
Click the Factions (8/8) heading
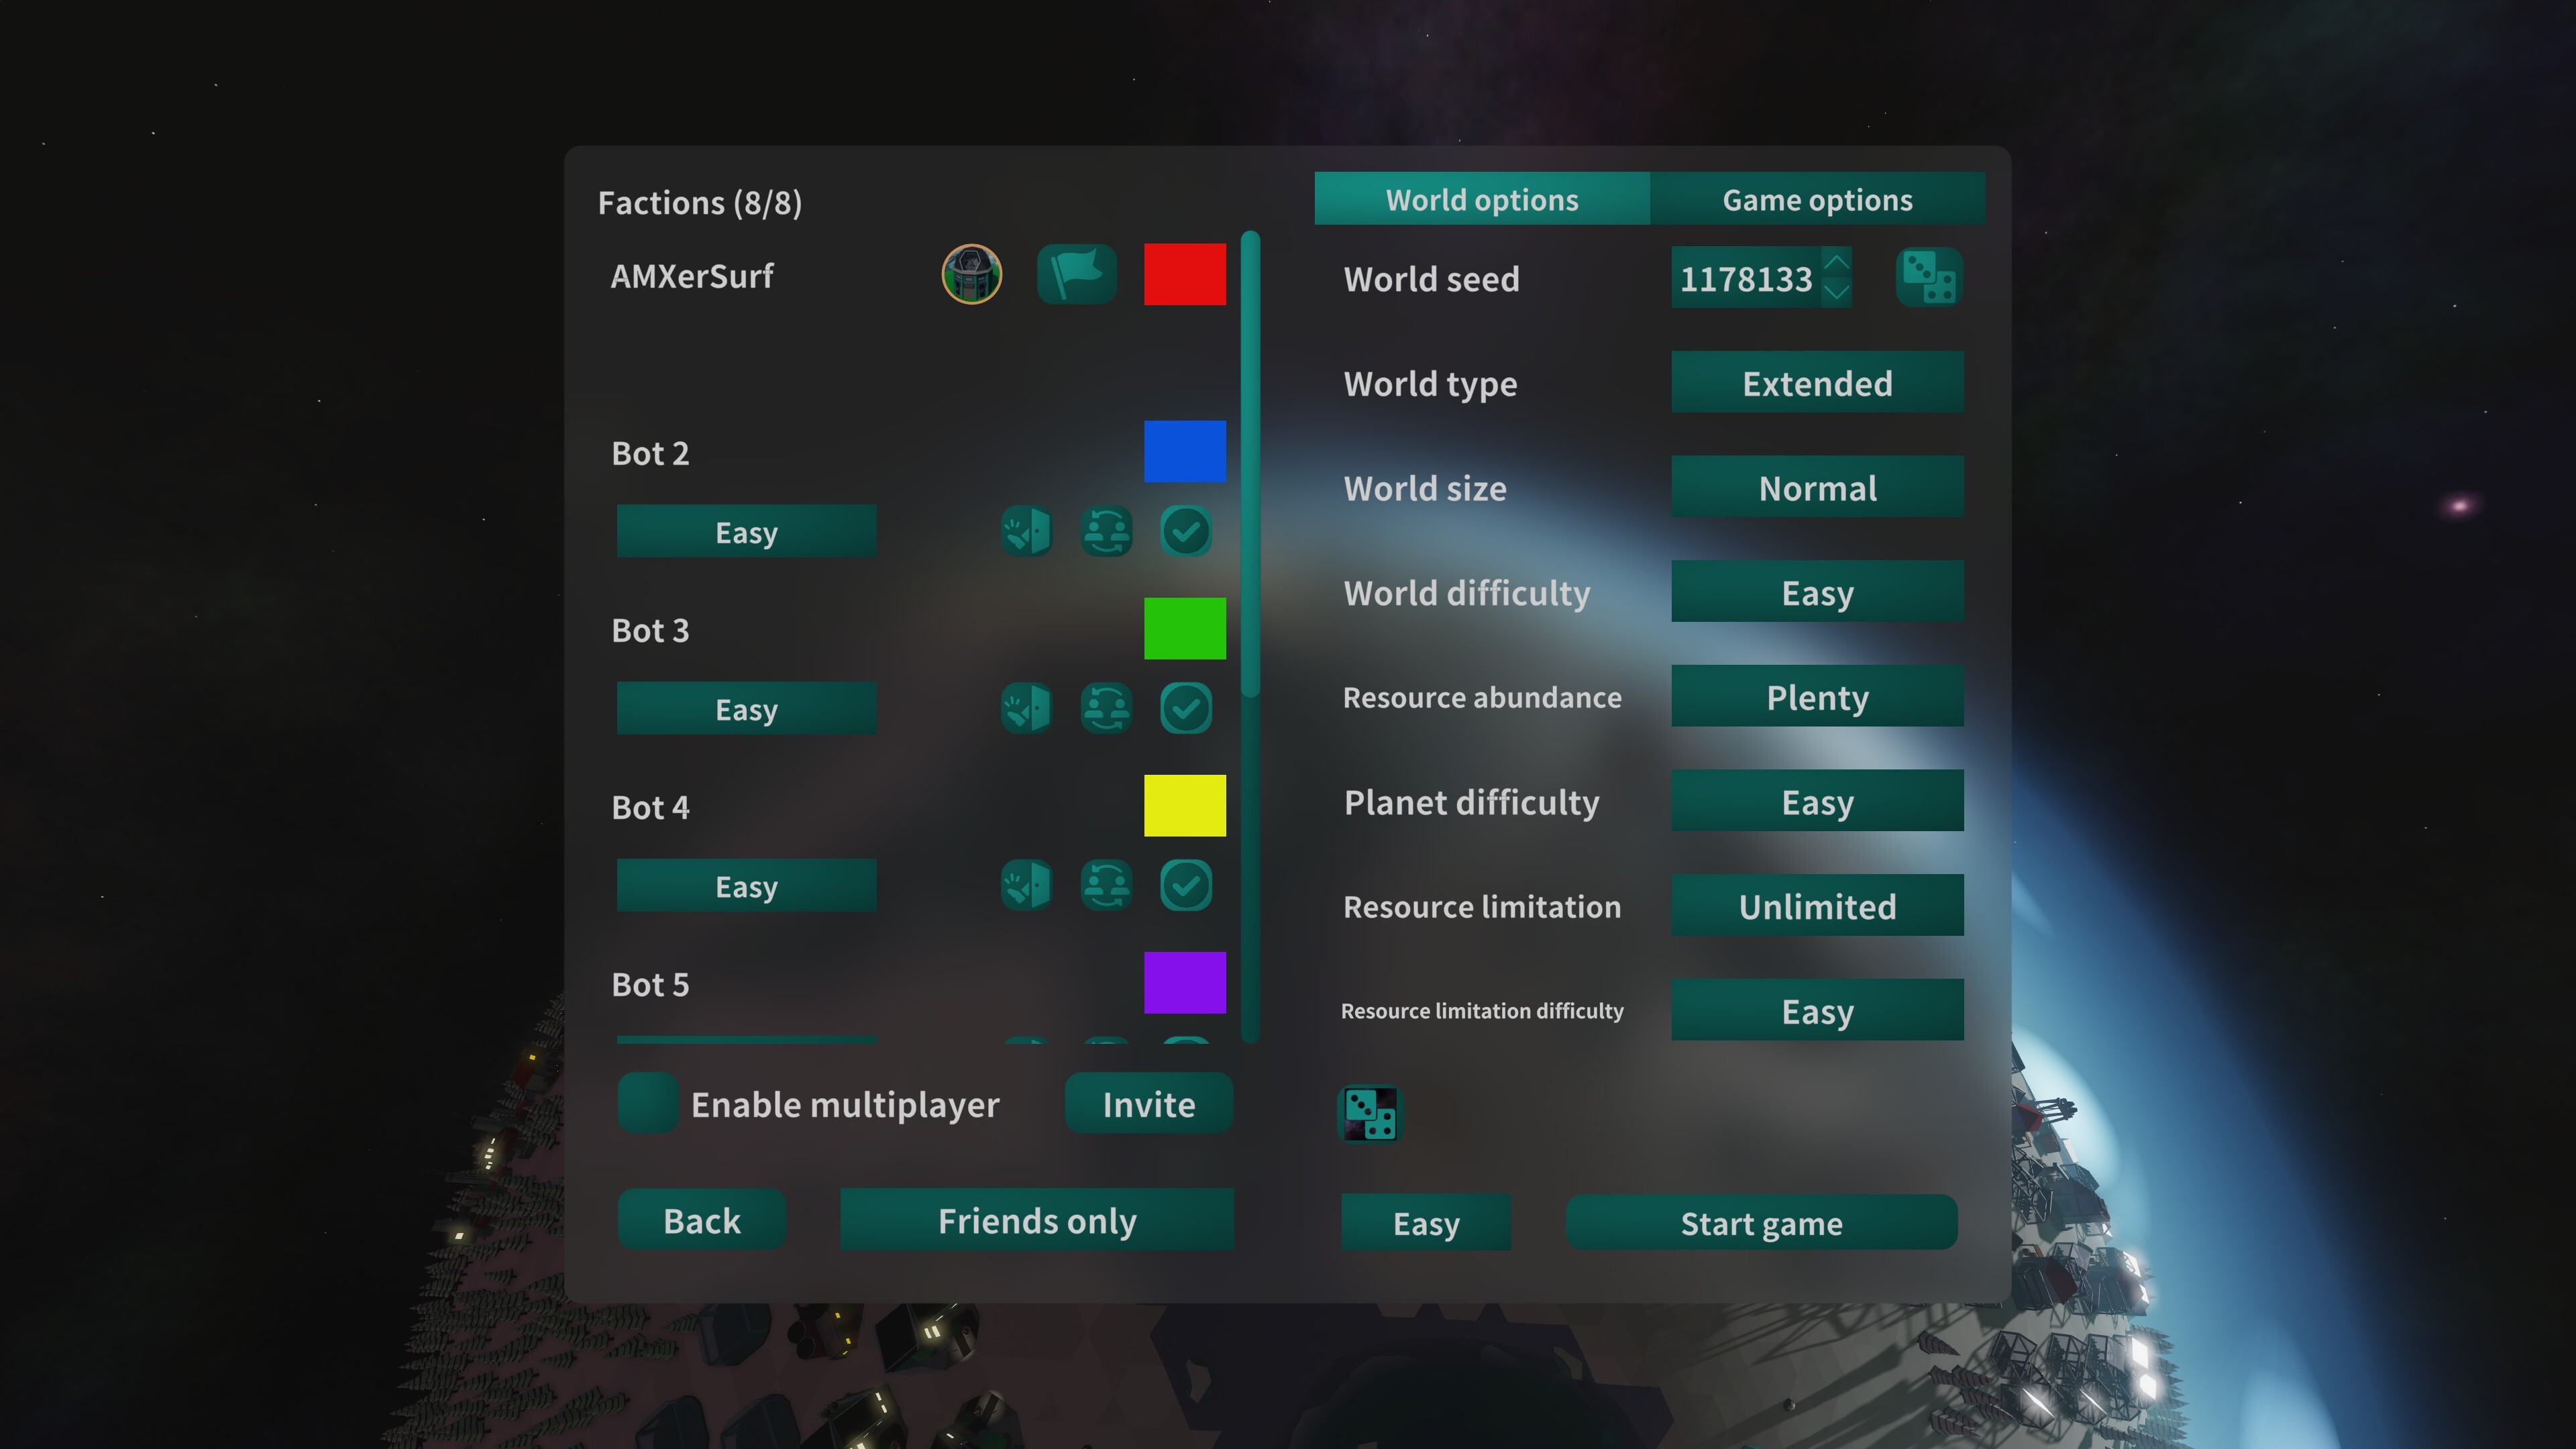pyautogui.click(x=700, y=202)
